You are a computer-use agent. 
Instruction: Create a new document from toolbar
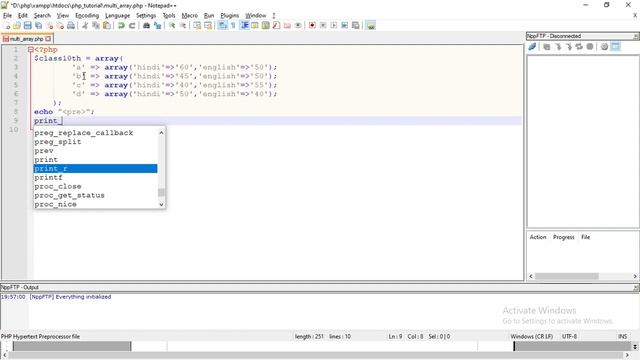[x=6, y=26]
